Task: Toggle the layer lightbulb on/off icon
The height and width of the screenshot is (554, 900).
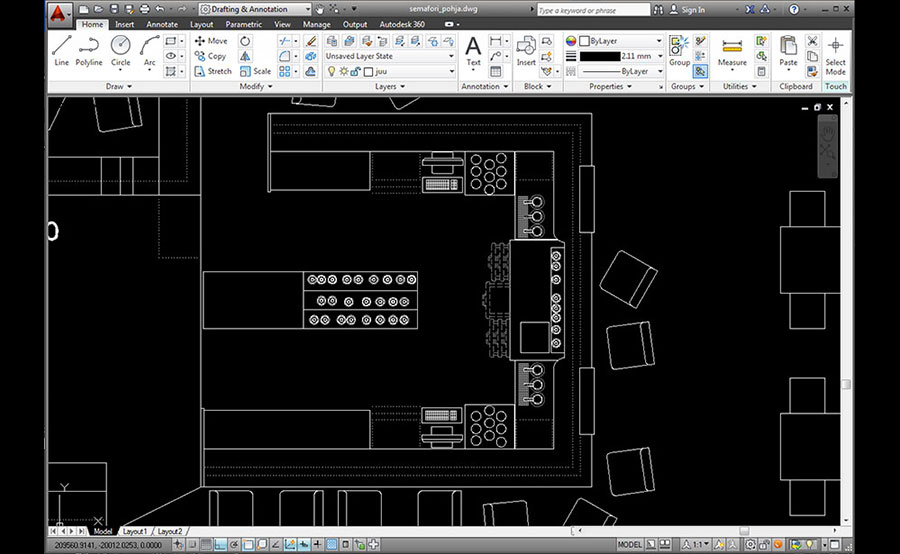Action: [332, 72]
